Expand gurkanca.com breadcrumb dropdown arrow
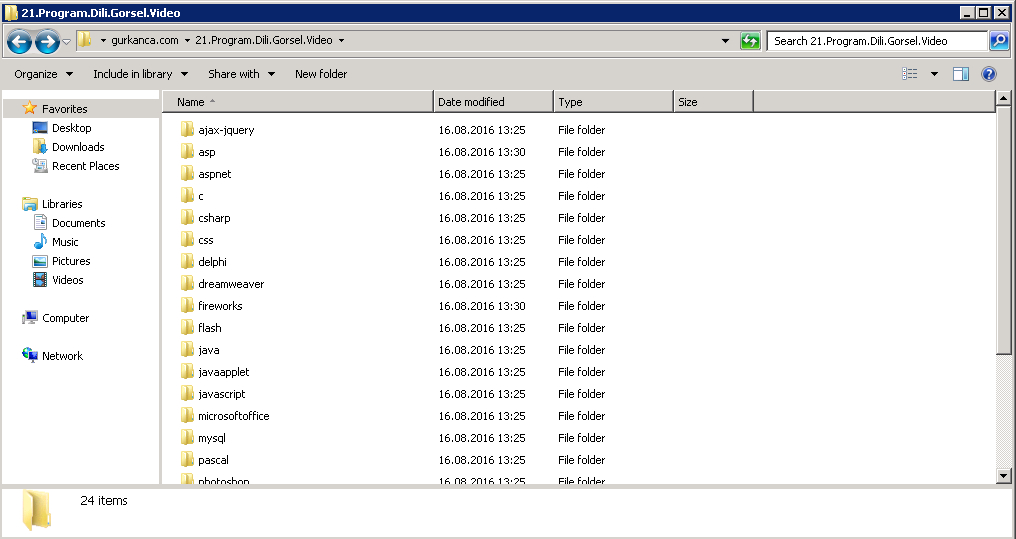Viewport: 1016px width, 539px height. [187, 40]
